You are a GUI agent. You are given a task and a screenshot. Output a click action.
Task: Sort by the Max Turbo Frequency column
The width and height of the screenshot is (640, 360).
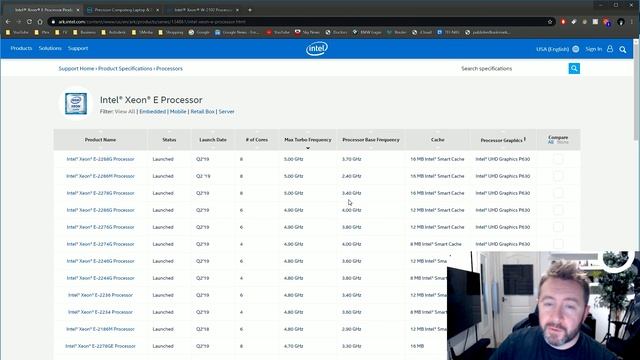(x=307, y=140)
